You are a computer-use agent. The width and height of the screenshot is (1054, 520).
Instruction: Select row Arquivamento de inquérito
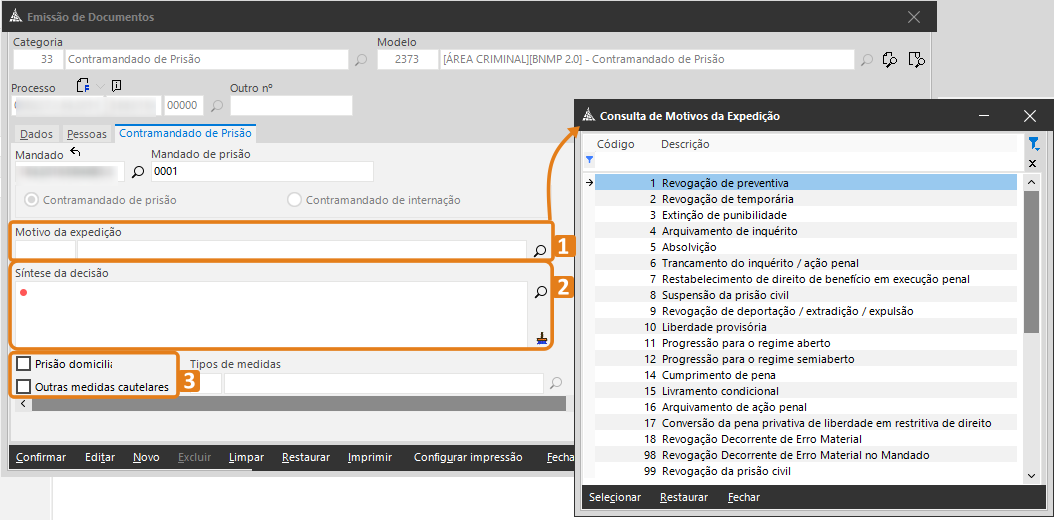805,231
